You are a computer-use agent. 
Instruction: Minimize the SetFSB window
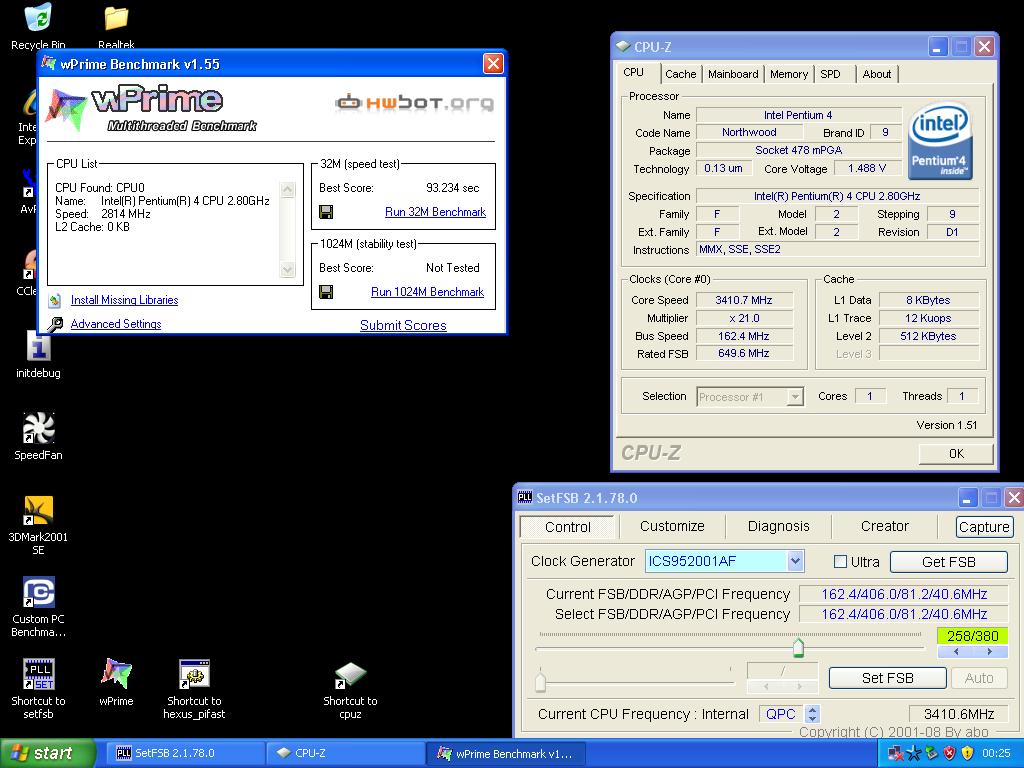point(968,498)
